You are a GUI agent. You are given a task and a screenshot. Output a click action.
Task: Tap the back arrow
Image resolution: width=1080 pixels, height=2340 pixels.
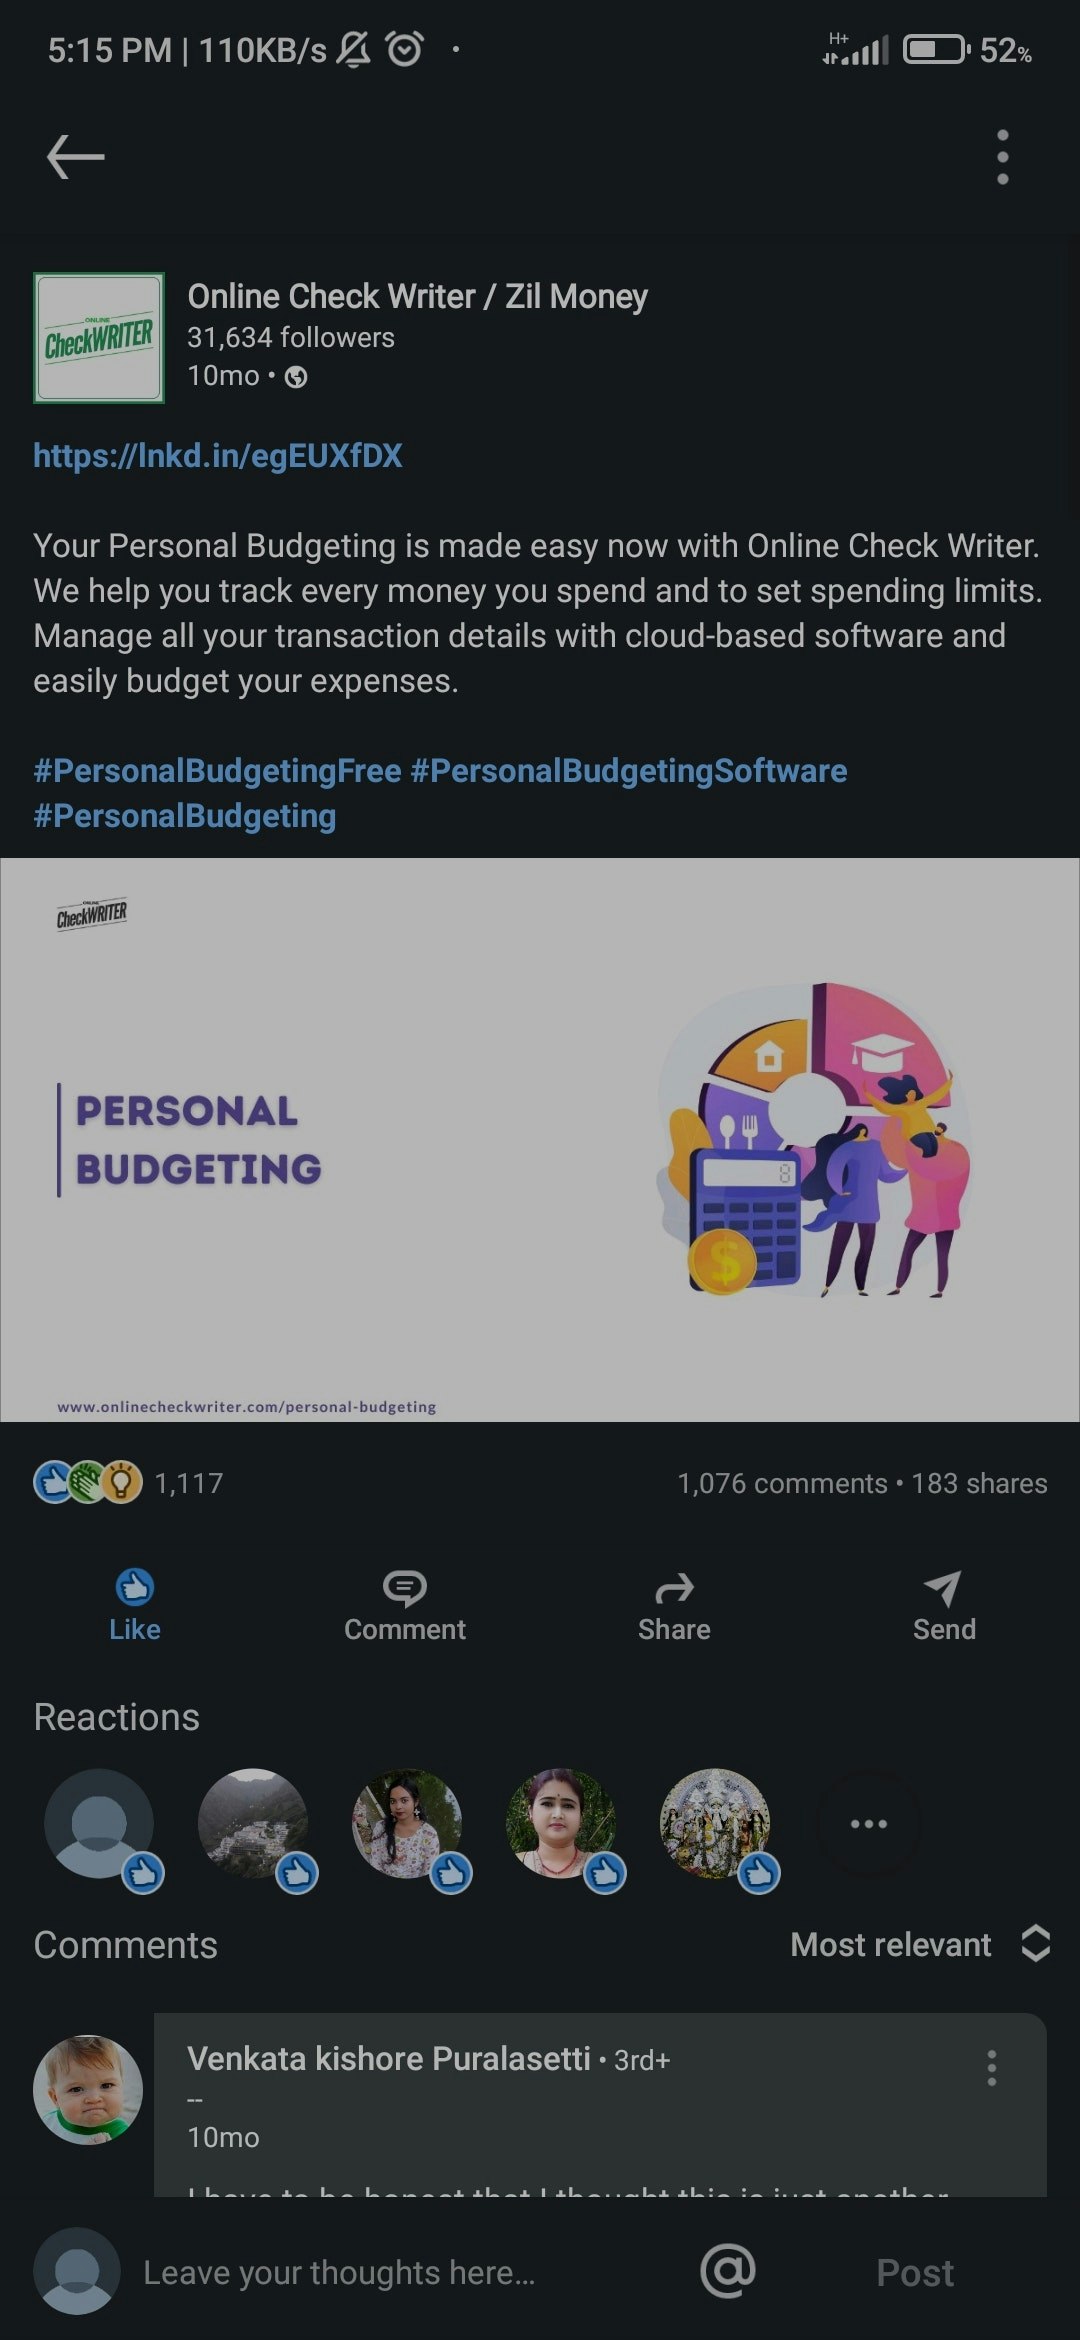76,157
